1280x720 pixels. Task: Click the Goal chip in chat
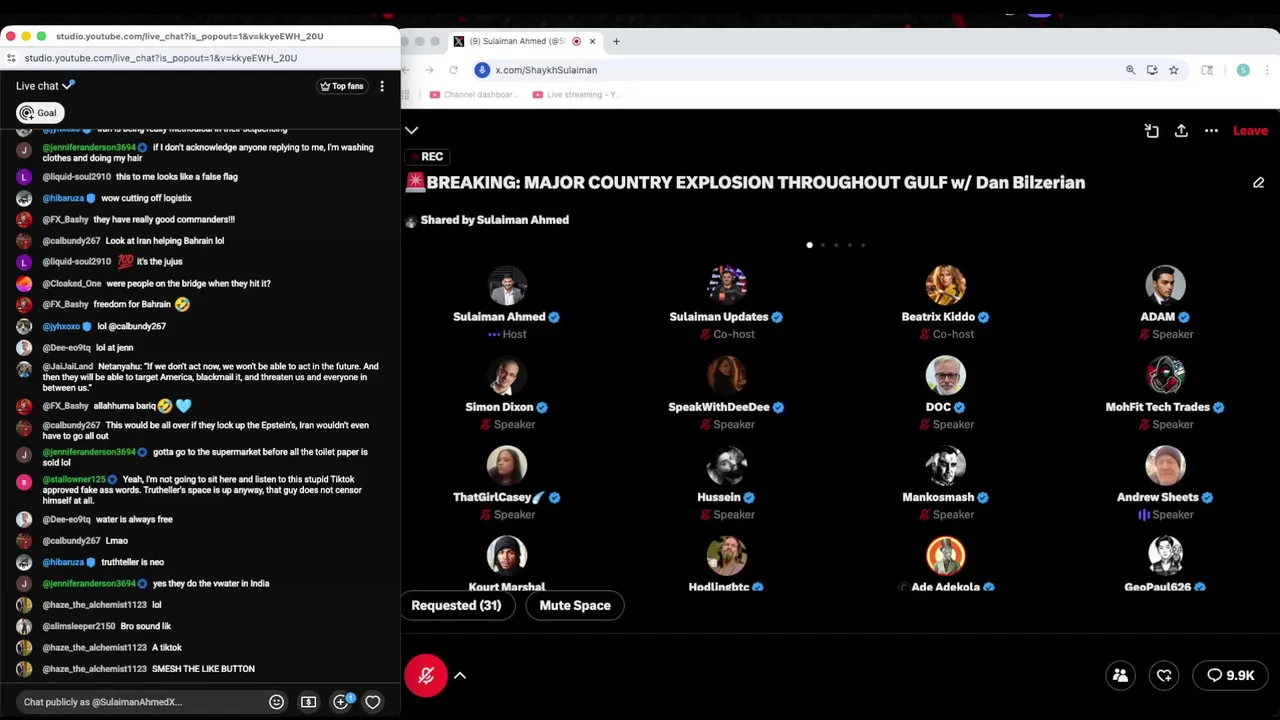click(38, 113)
